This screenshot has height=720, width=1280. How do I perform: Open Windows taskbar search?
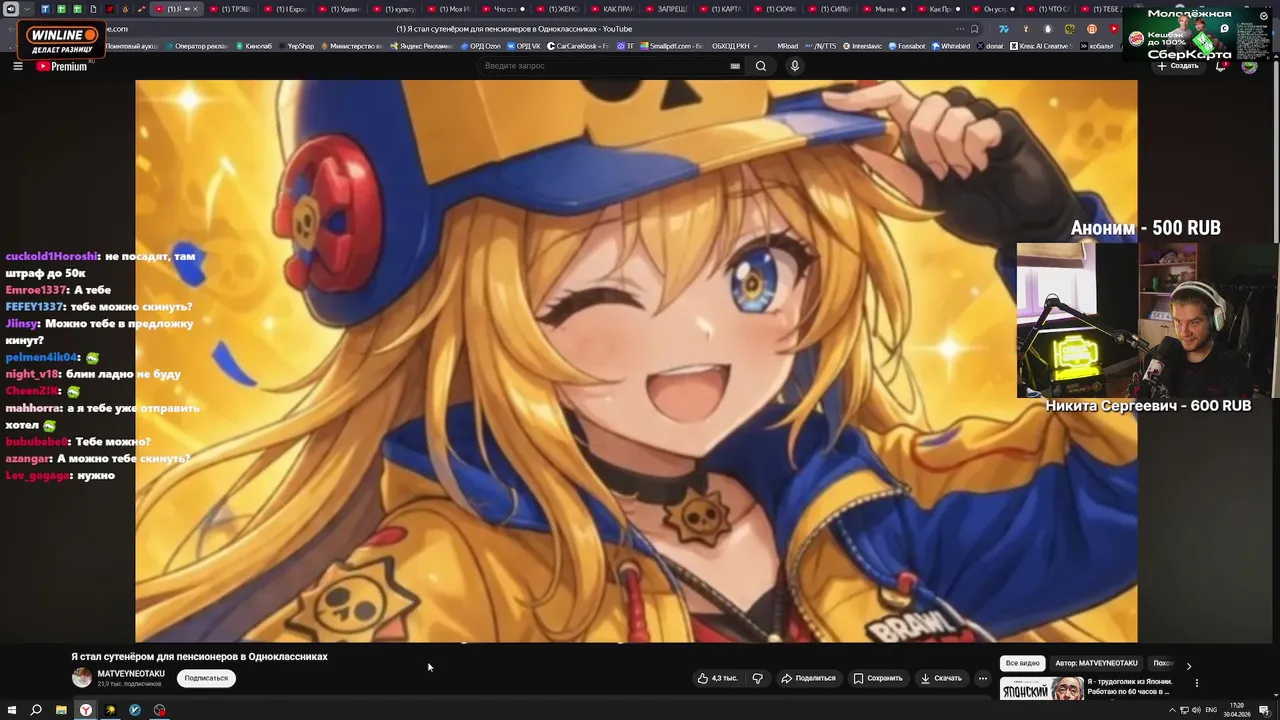click(x=36, y=710)
